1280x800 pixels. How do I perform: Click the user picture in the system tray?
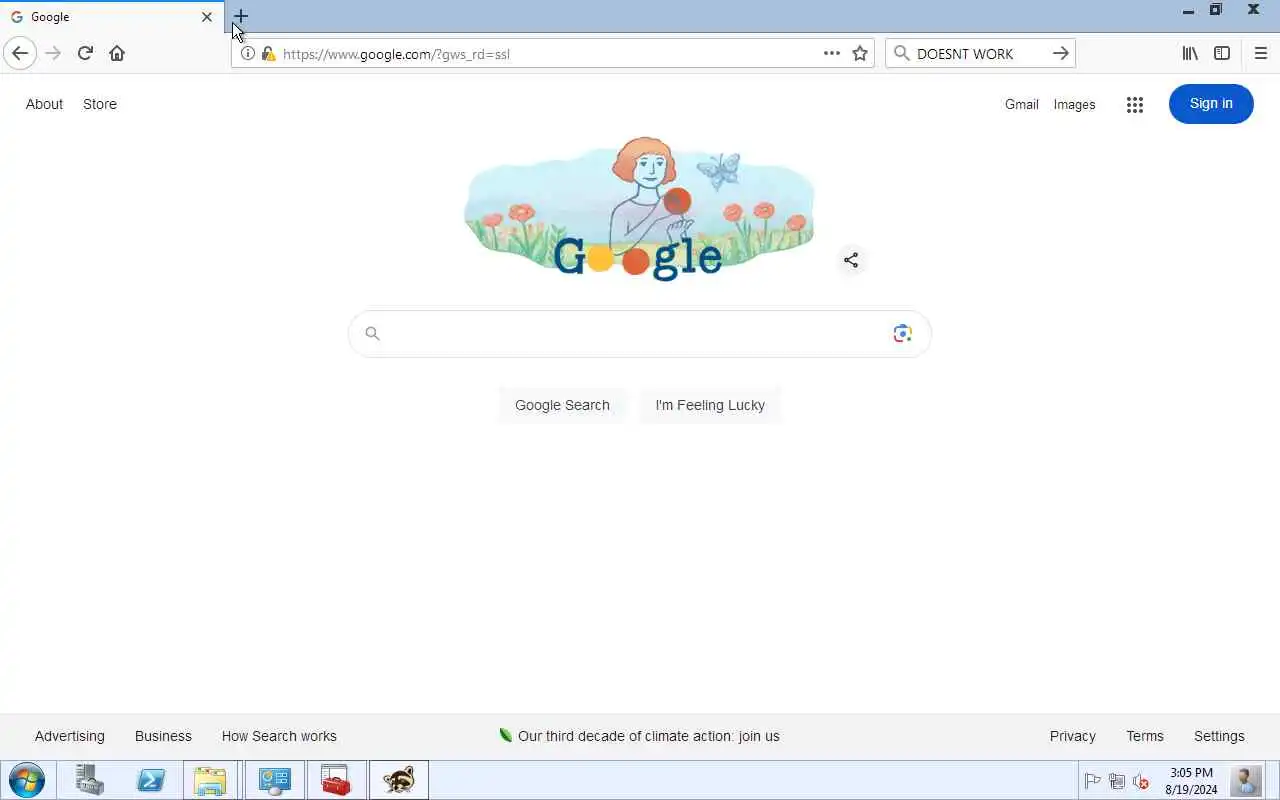coord(1246,780)
